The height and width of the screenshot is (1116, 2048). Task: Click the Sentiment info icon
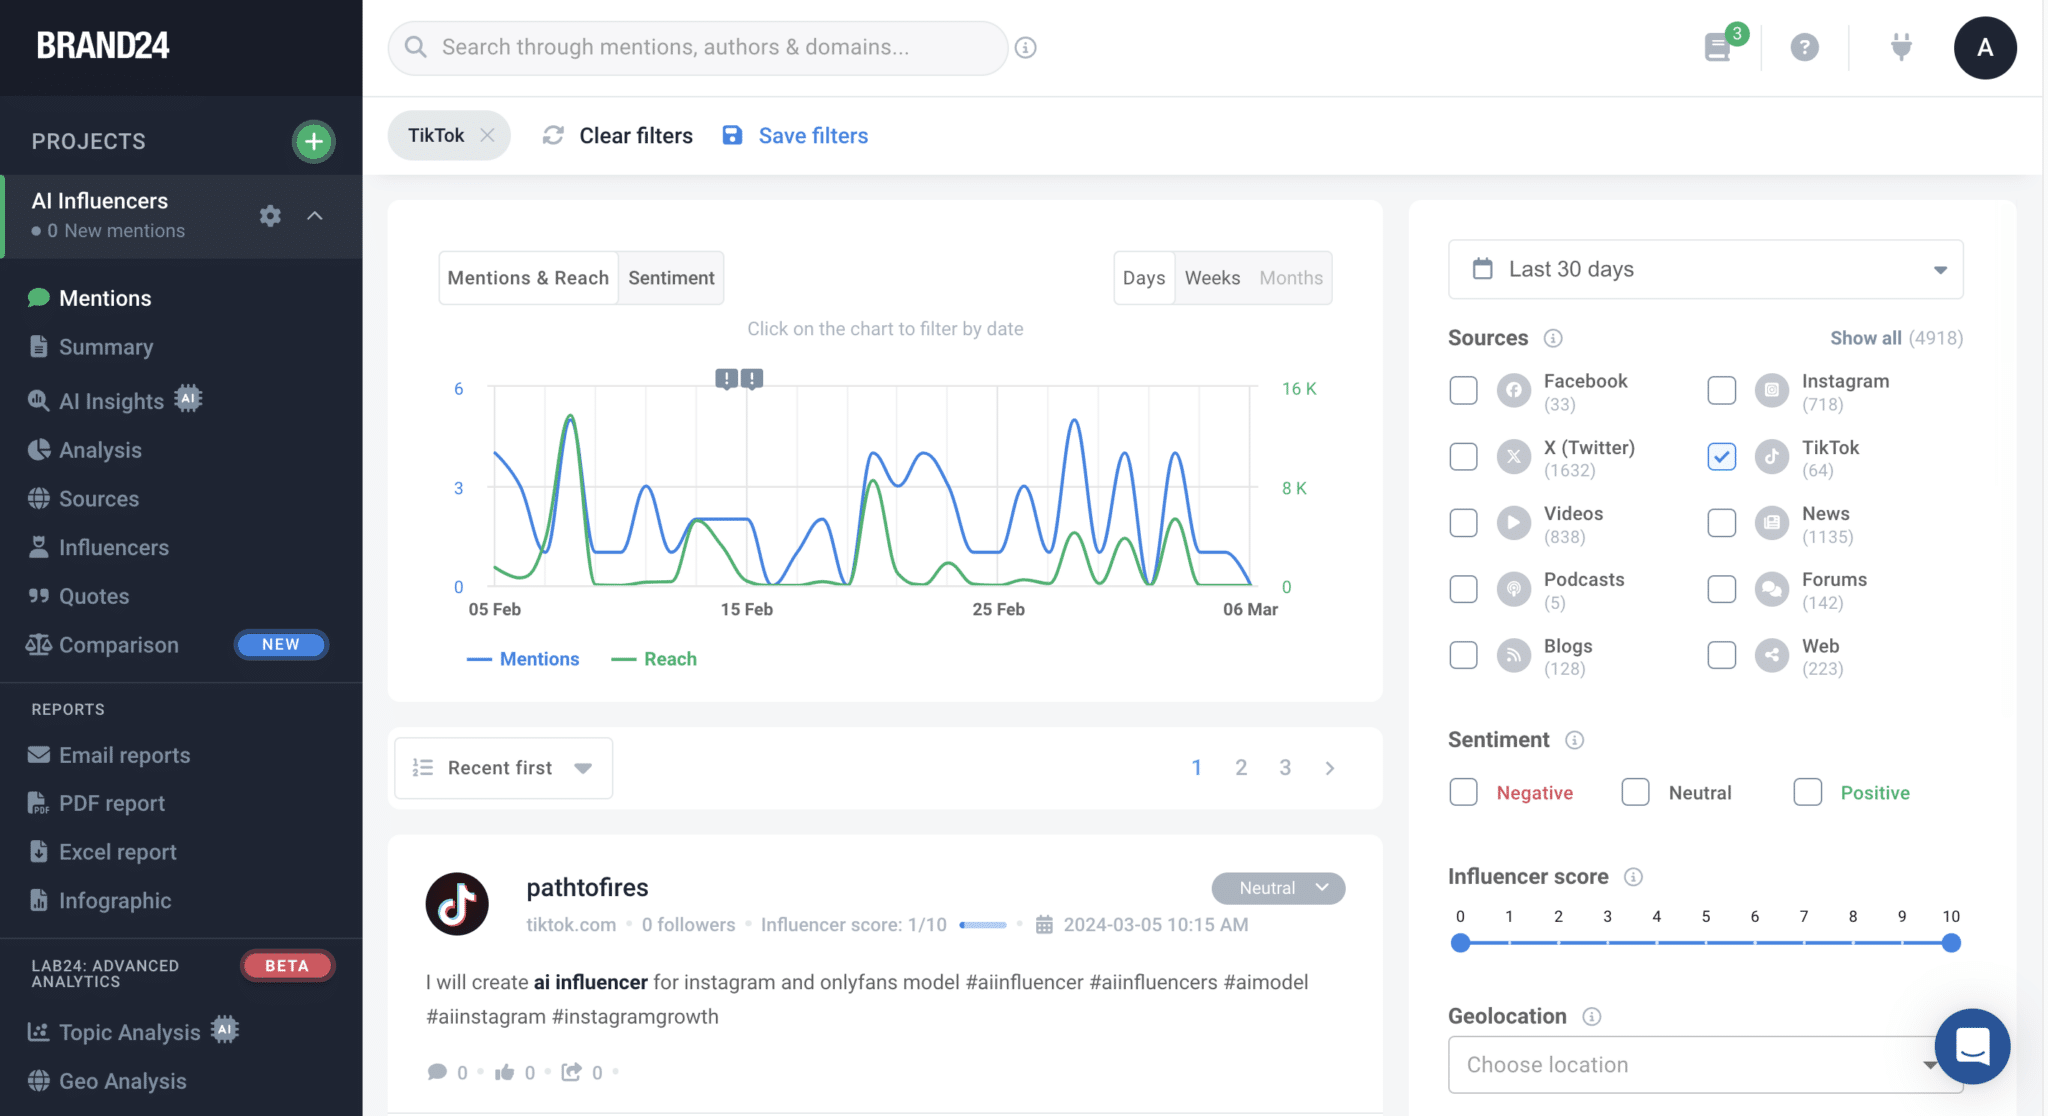[1574, 740]
